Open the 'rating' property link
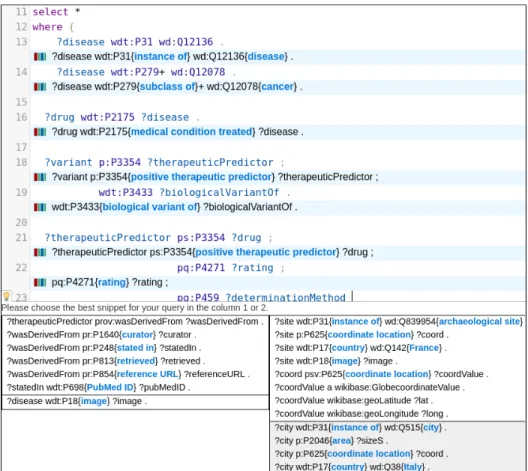Image resolution: width=528 pixels, height=471 pixels. (x=112, y=282)
